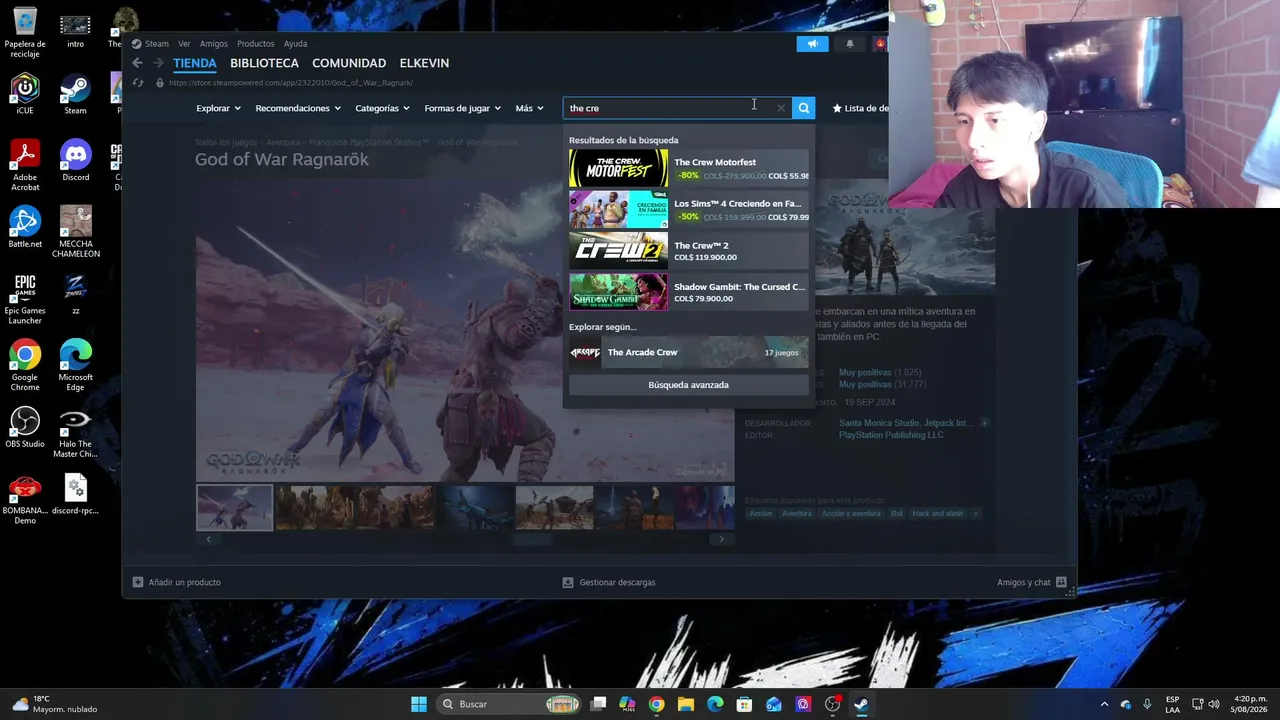Open the ELKEVIN profile tab
Image resolution: width=1280 pixels, height=720 pixels.
coord(424,63)
